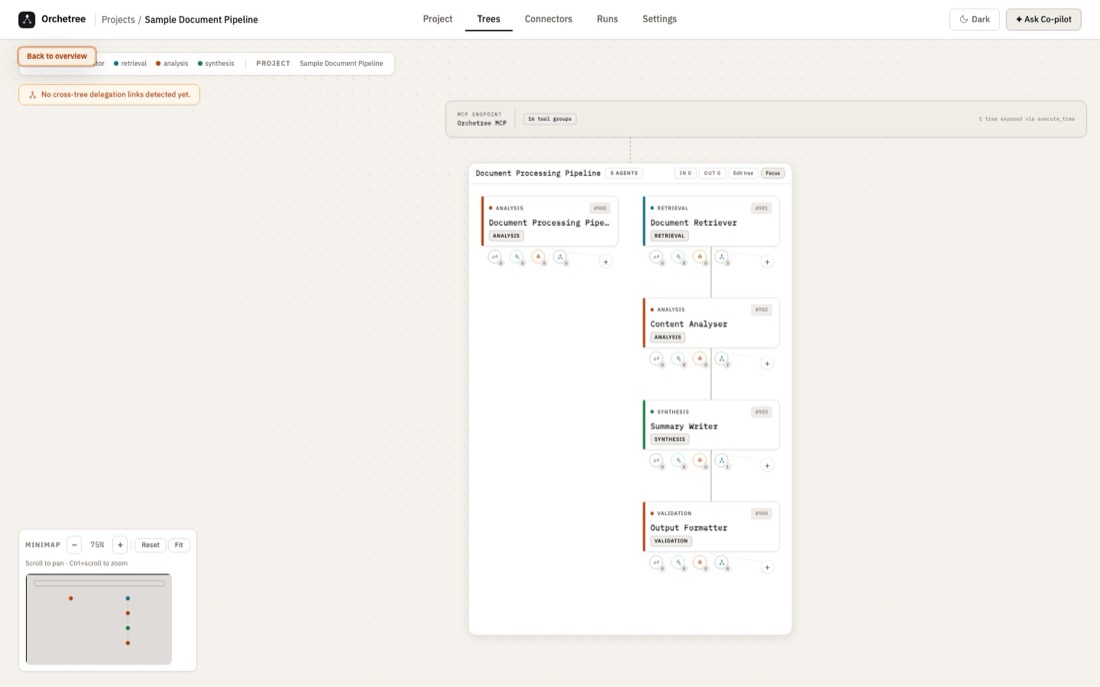
Task: Click the Focus button on pipeline
Action: click(772, 173)
